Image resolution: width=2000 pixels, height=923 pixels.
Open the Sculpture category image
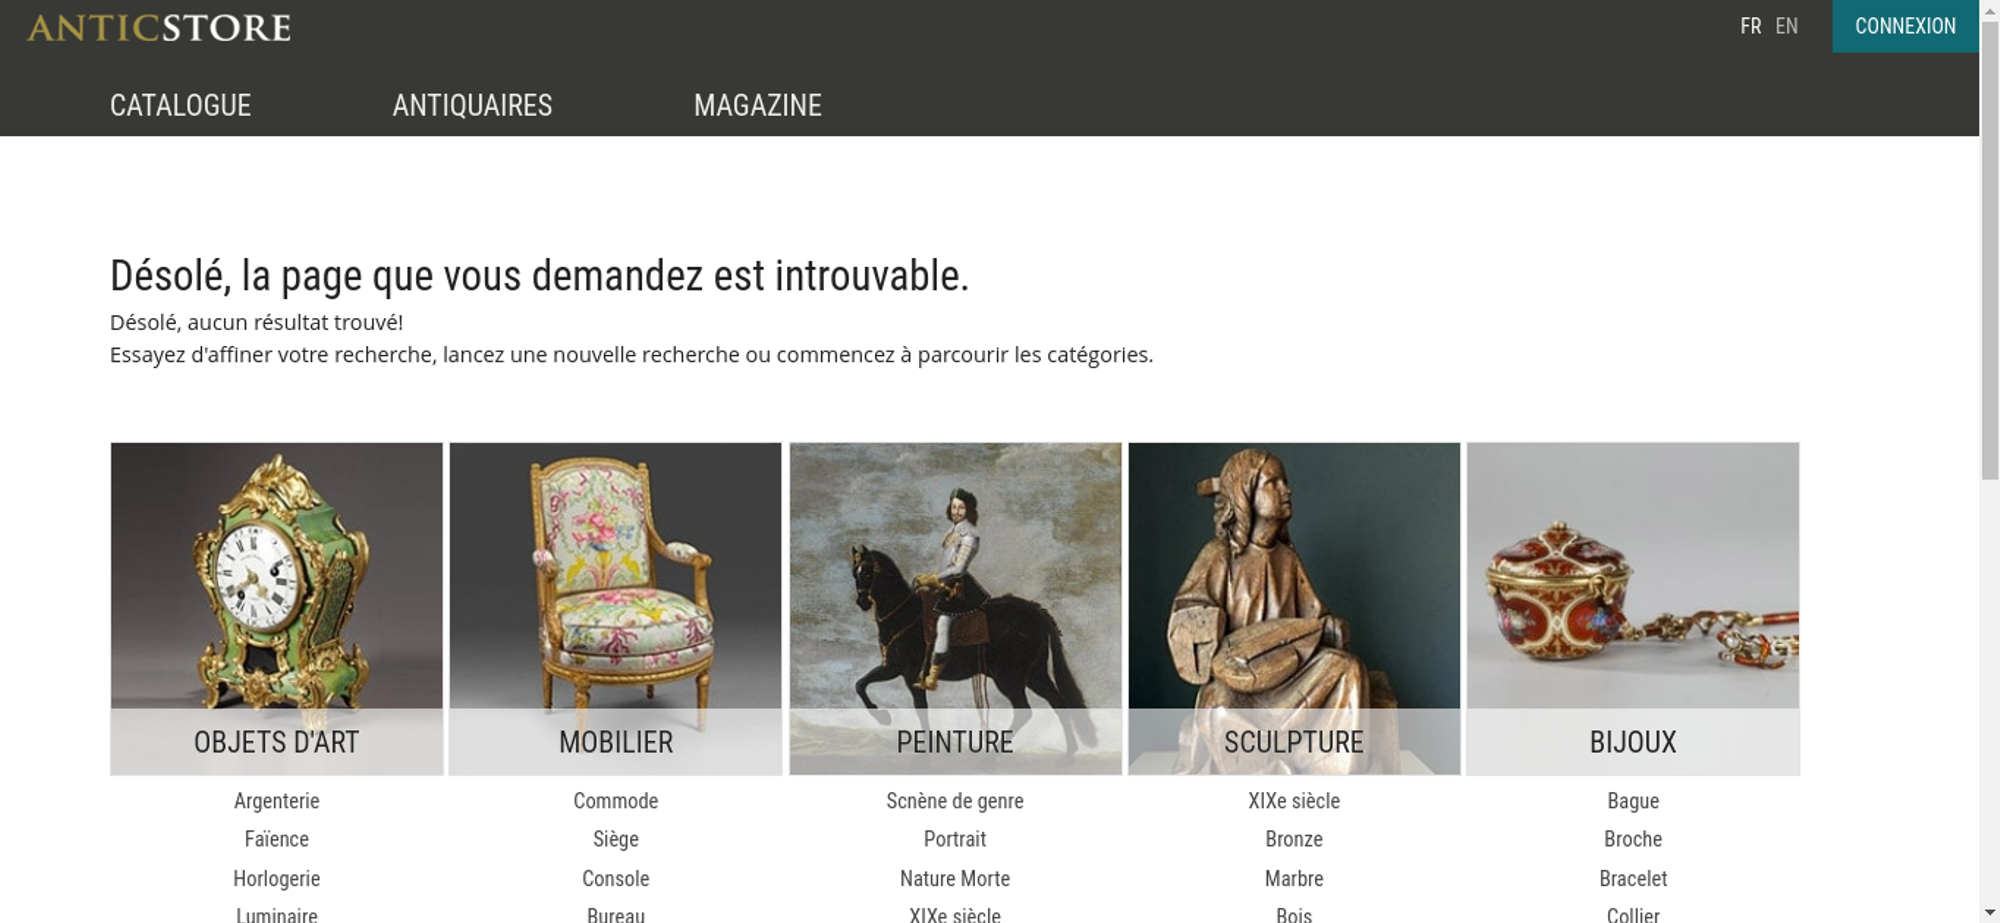1294,608
